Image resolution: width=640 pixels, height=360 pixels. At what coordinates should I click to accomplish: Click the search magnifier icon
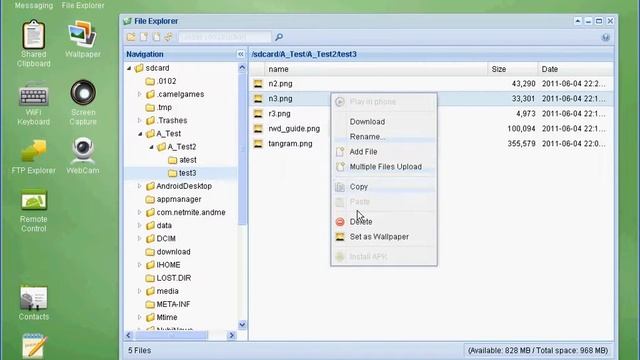279,37
